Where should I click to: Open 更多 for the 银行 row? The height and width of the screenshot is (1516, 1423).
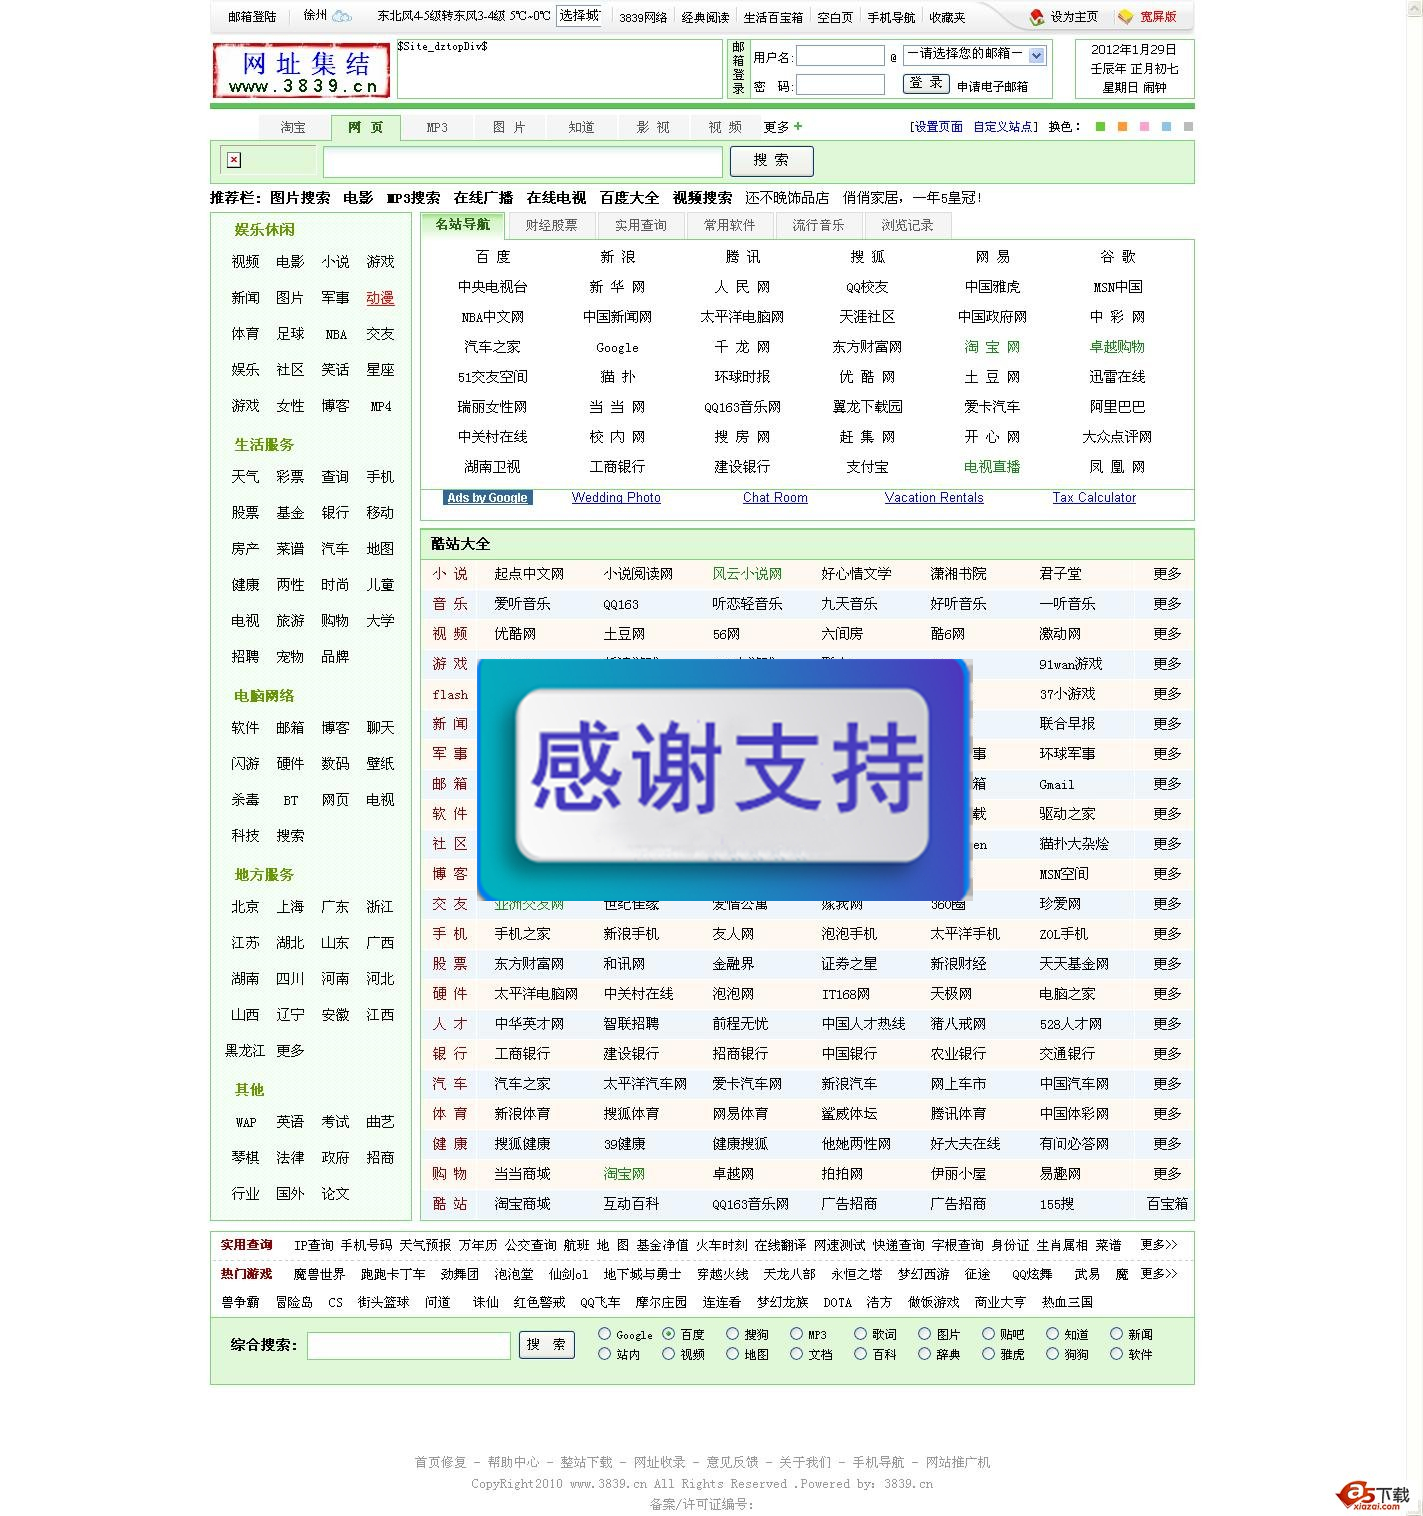click(1167, 1054)
